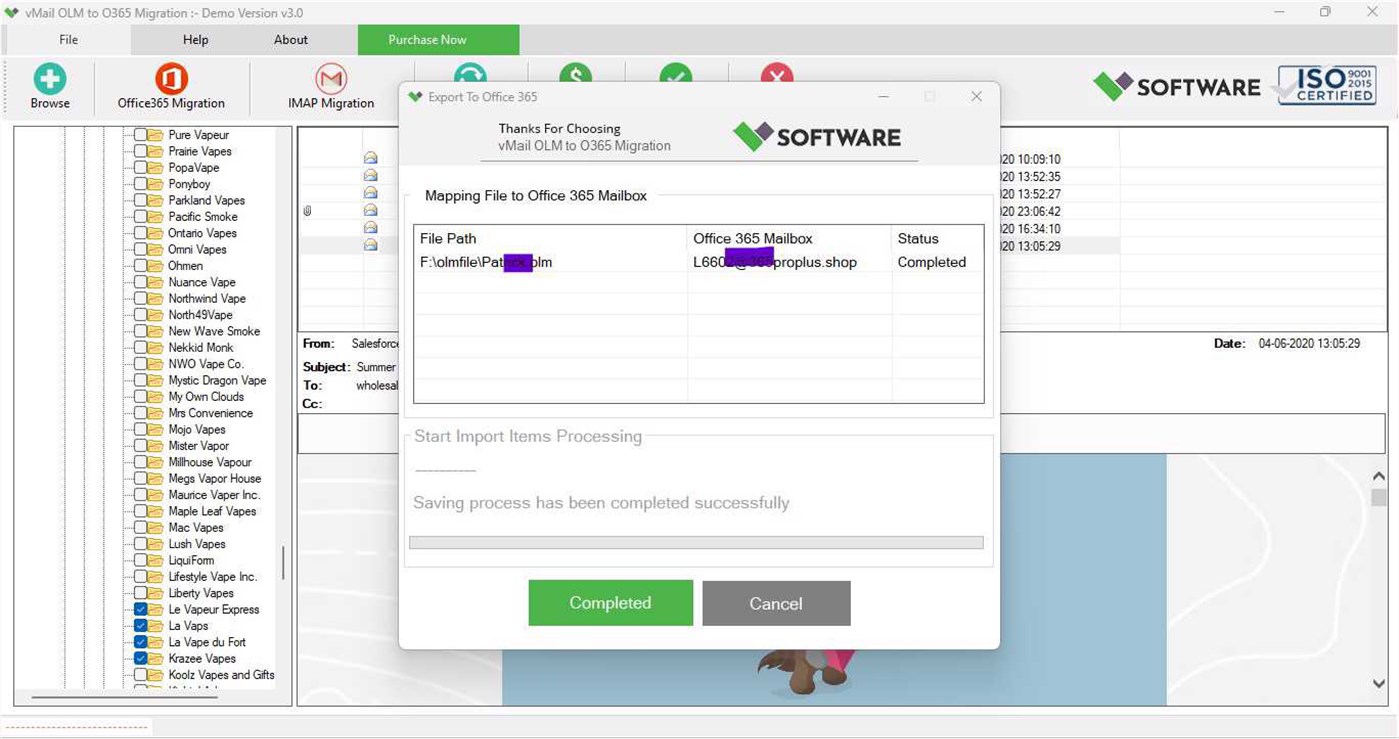The image size is (1399, 739).
Task: Select the Omni Vapes folder
Action: pos(197,250)
